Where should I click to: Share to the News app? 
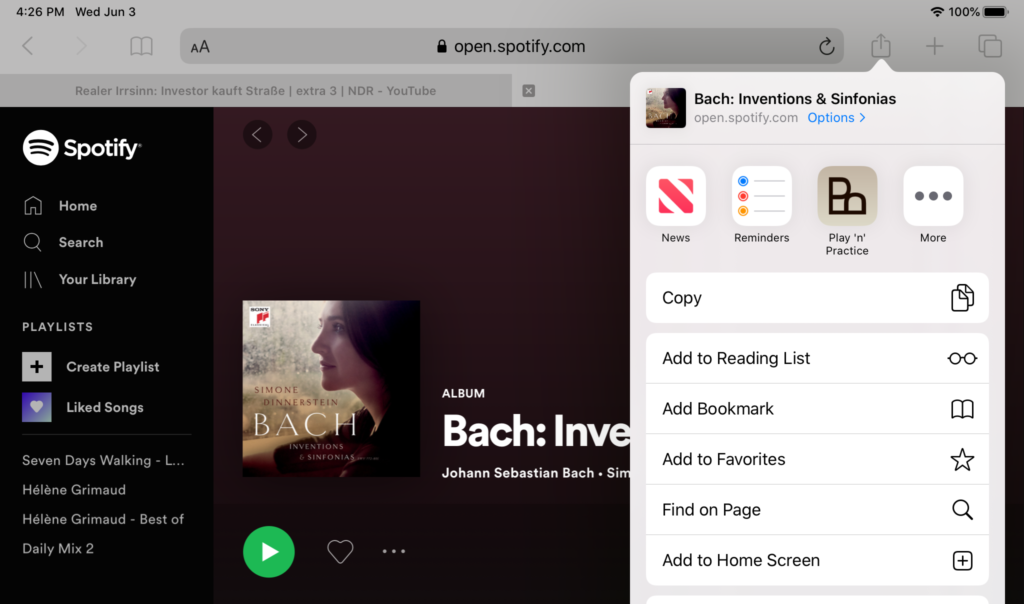point(675,205)
